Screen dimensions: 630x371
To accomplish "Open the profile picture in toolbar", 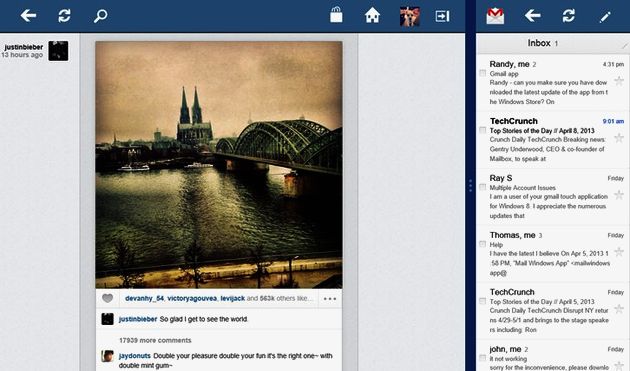I will (410, 16).
